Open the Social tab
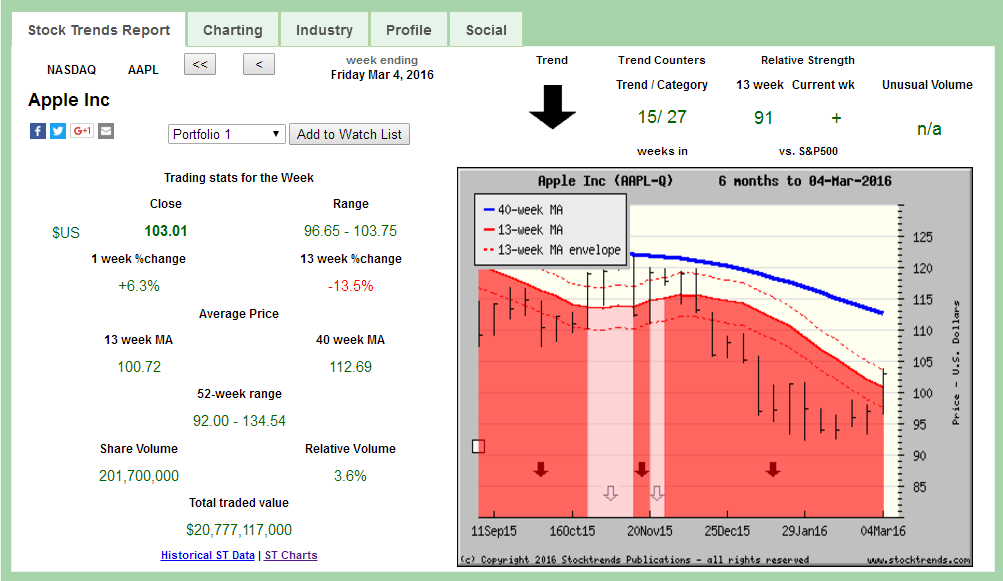Screen dimensions: 1003x581 click(x=486, y=30)
